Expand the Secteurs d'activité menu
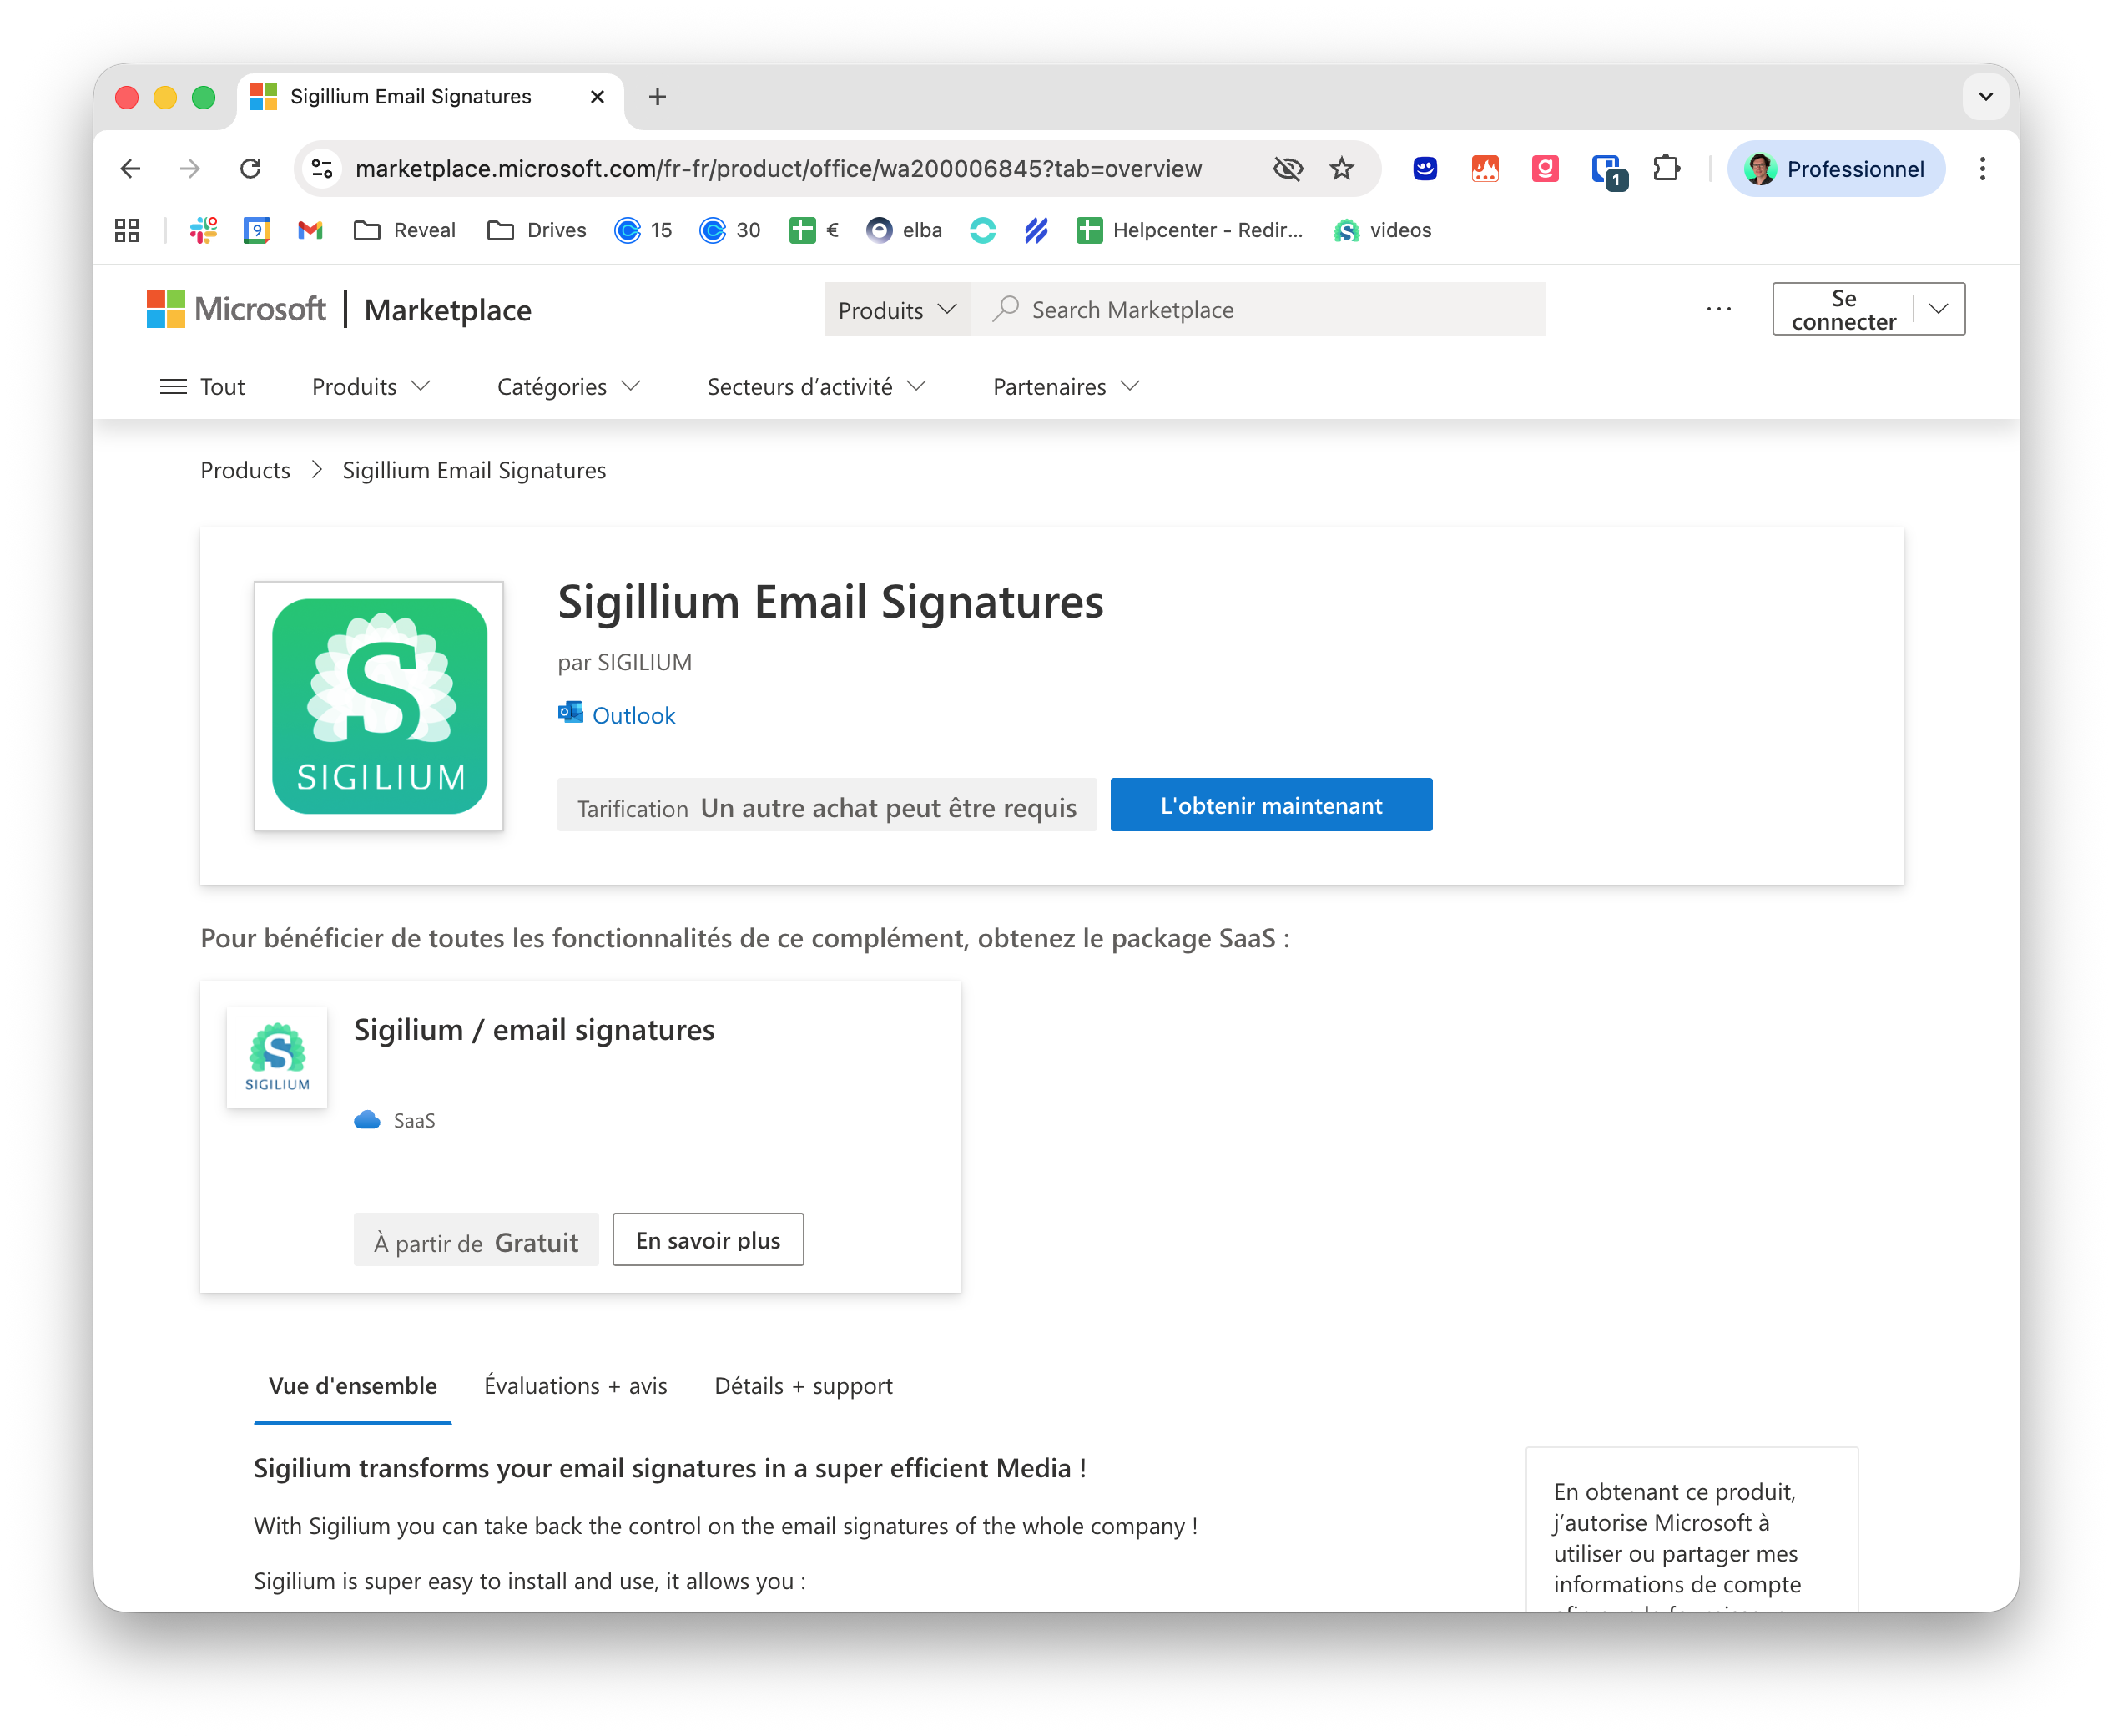2113x1736 pixels. click(x=816, y=387)
